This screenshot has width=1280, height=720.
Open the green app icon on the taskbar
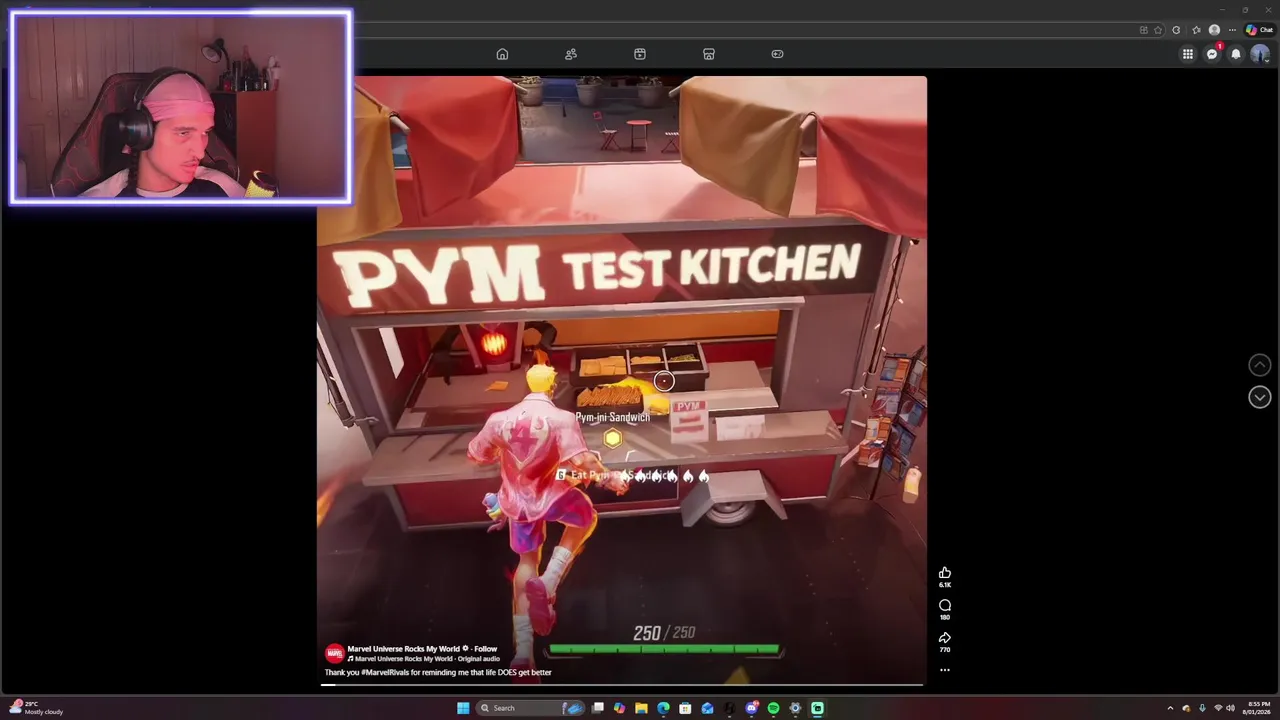point(817,708)
